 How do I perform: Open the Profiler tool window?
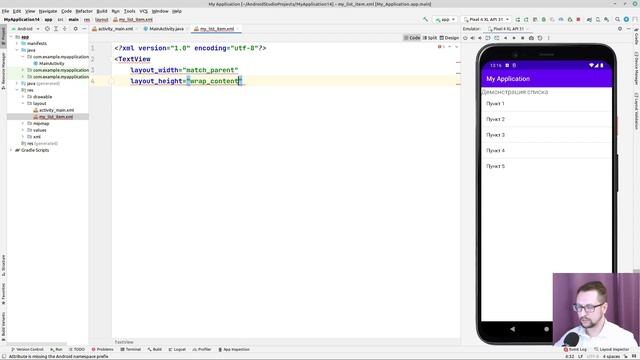pos(202,349)
